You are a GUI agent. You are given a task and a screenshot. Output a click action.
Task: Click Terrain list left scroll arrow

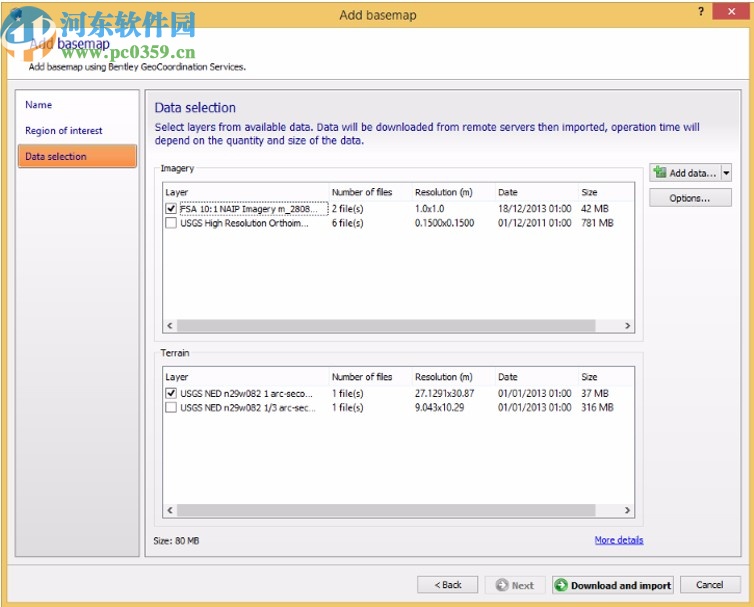tap(170, 510)
